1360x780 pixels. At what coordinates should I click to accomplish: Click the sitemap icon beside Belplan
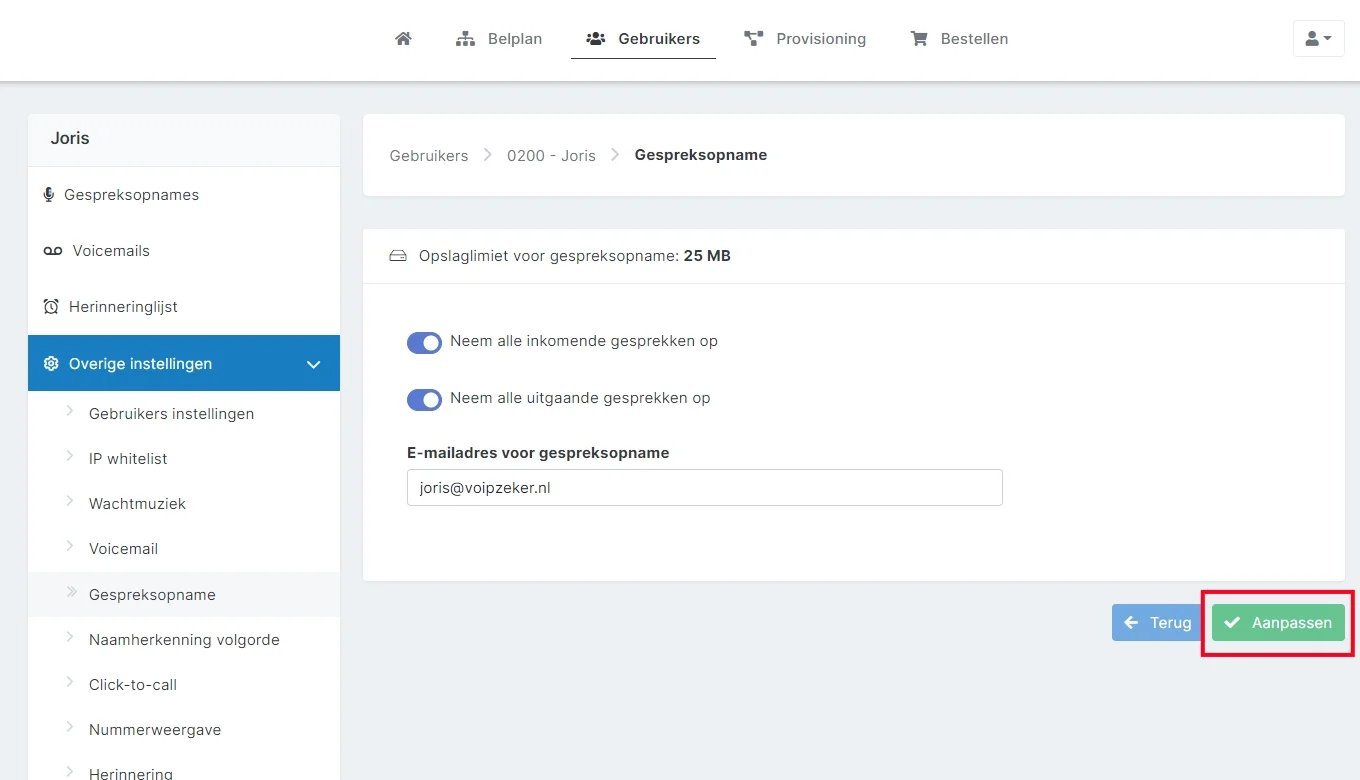465,39
